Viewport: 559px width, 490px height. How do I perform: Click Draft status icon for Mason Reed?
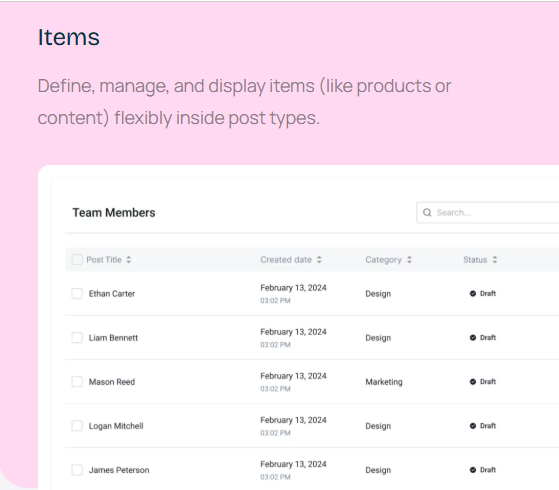pos(473,382)
